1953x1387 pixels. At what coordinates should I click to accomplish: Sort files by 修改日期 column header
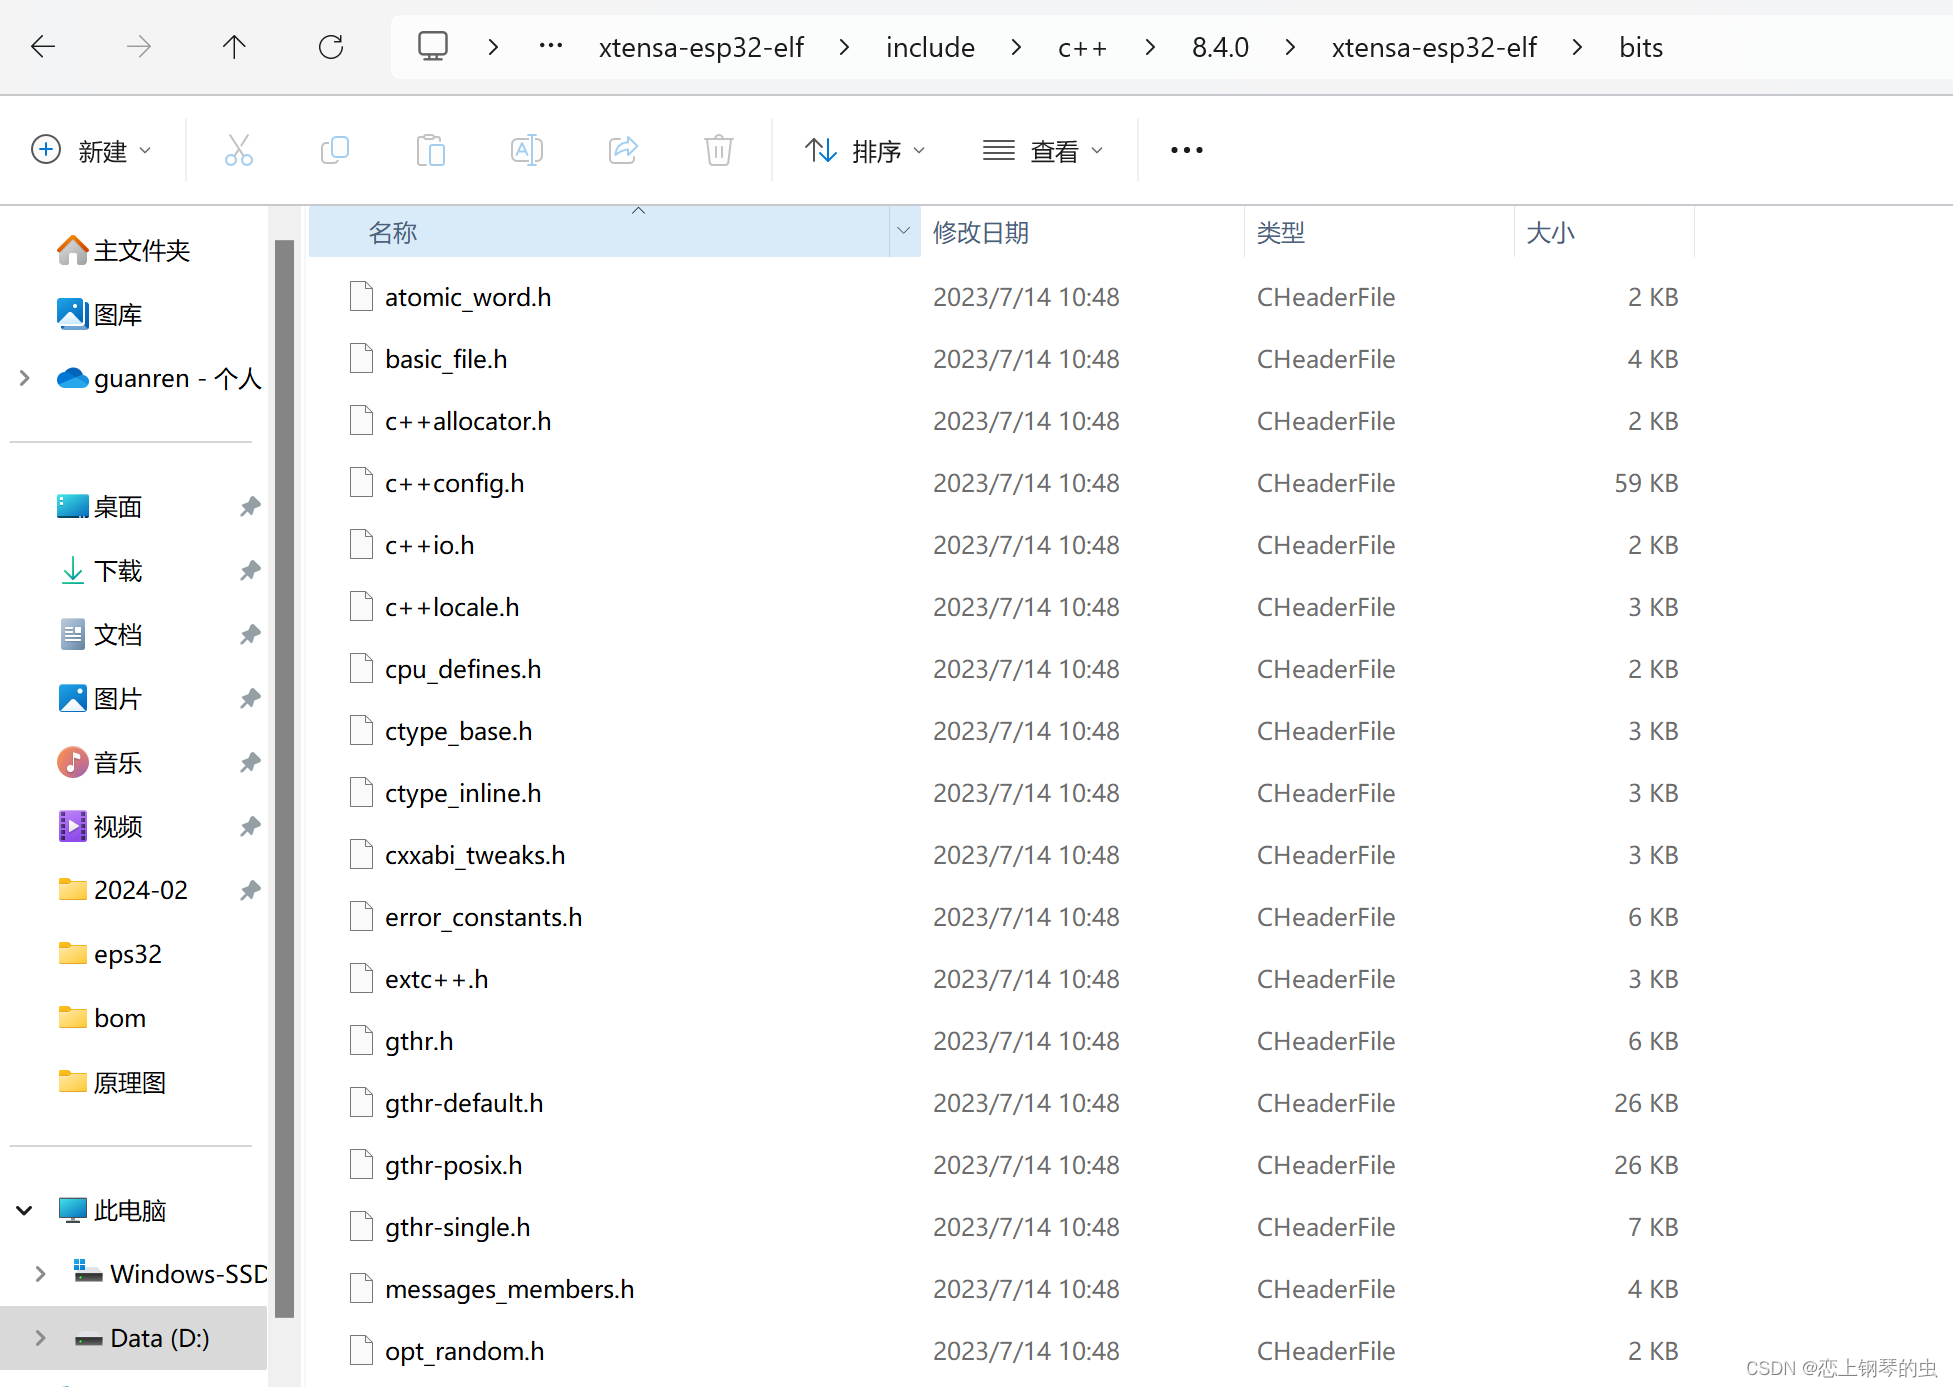point(980,233)
